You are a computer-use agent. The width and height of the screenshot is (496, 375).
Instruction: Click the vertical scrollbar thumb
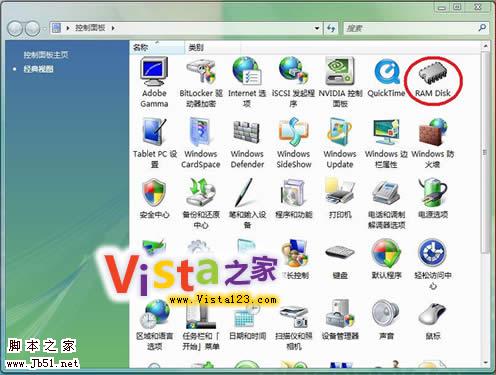[x=485, y=152]
